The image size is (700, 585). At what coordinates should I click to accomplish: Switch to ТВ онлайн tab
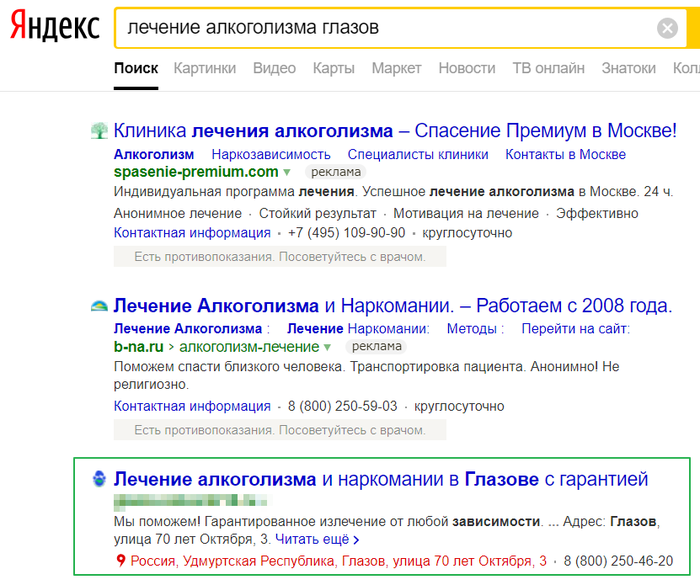pyautogui.click(x=548, y=68)
